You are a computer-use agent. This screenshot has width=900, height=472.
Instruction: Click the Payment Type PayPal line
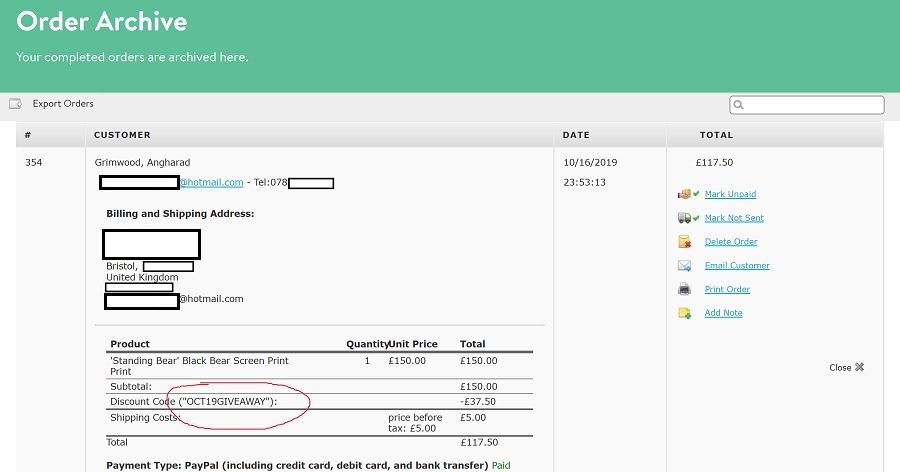pyautogui.click(x=297, y=466)
